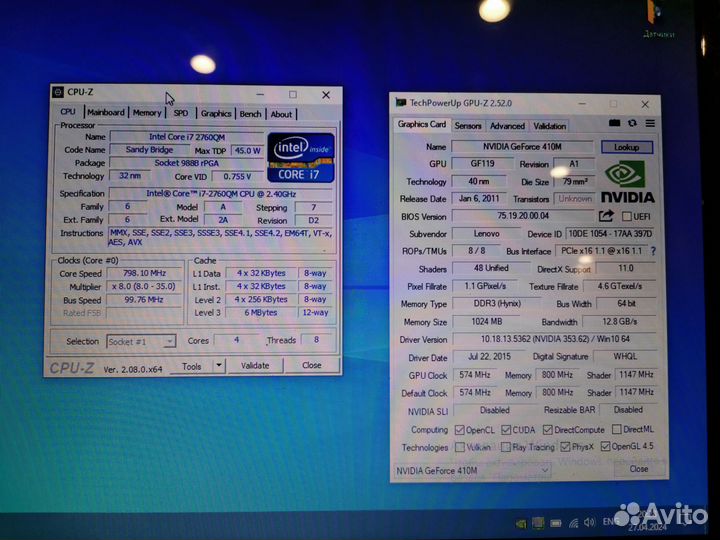
Task: Toggle the UEFI checkbox
Action: point(626,216)
